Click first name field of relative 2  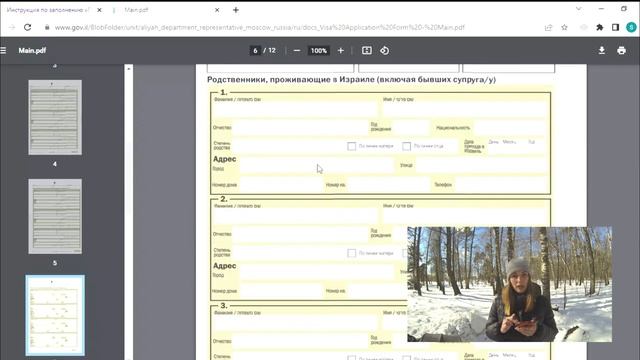point(464,216)
